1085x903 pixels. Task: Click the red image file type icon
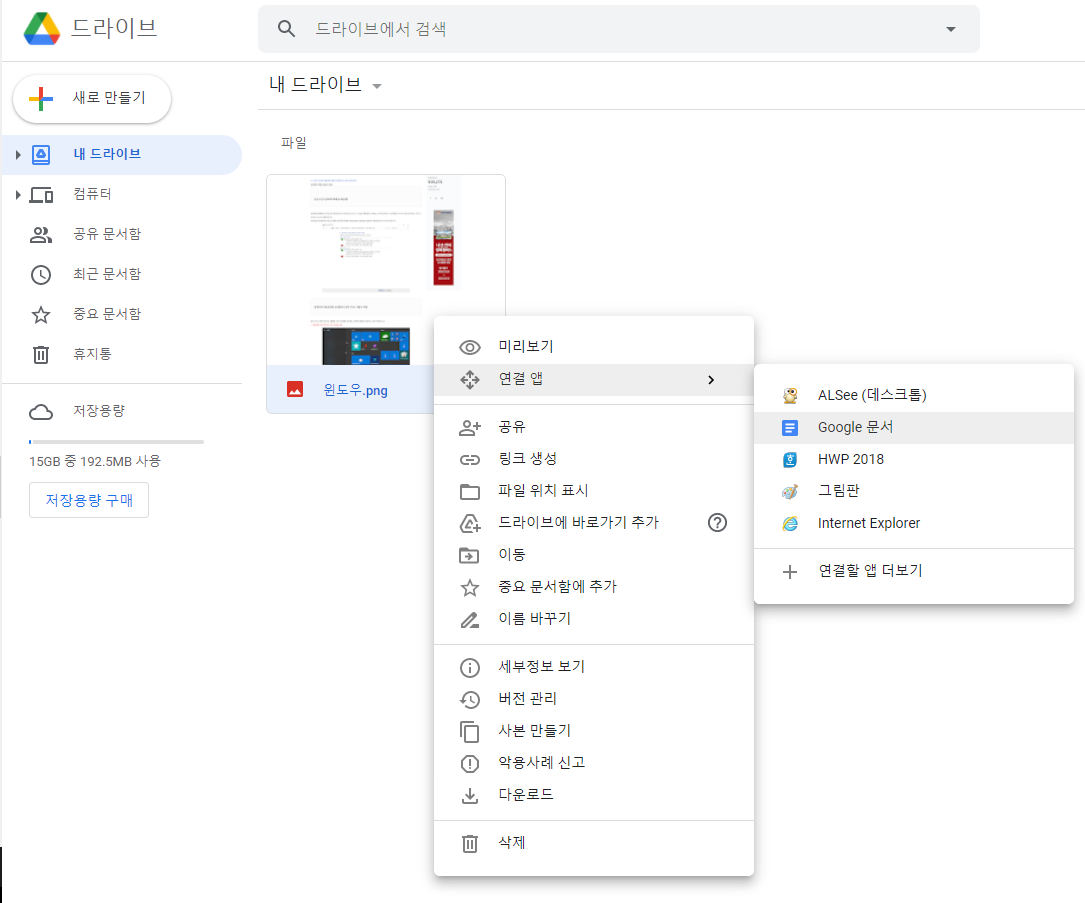coord(295,390)
